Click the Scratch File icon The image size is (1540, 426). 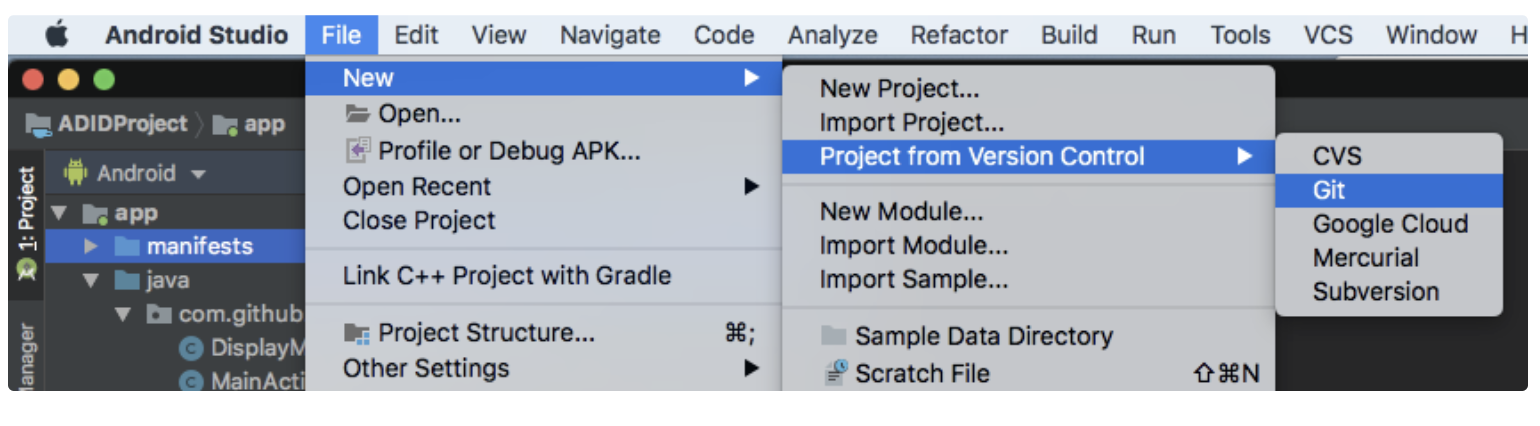pyautogui.click(x=835, y=373)
